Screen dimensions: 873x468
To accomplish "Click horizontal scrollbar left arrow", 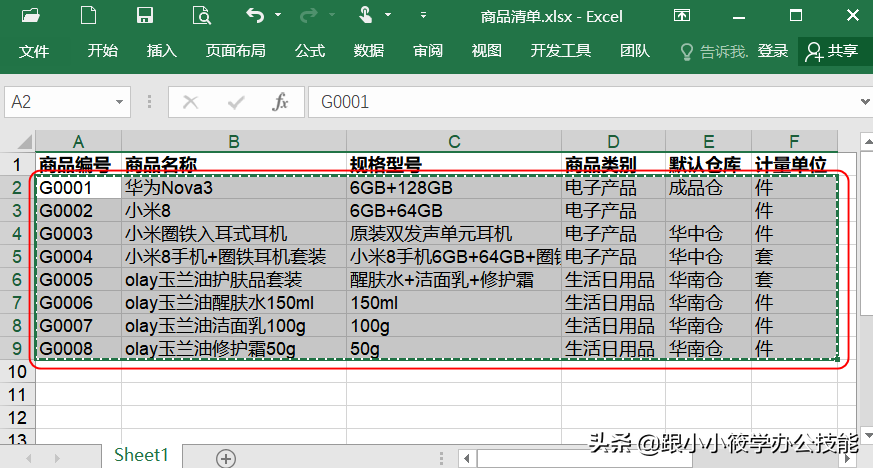I will (x=467, y=459).
